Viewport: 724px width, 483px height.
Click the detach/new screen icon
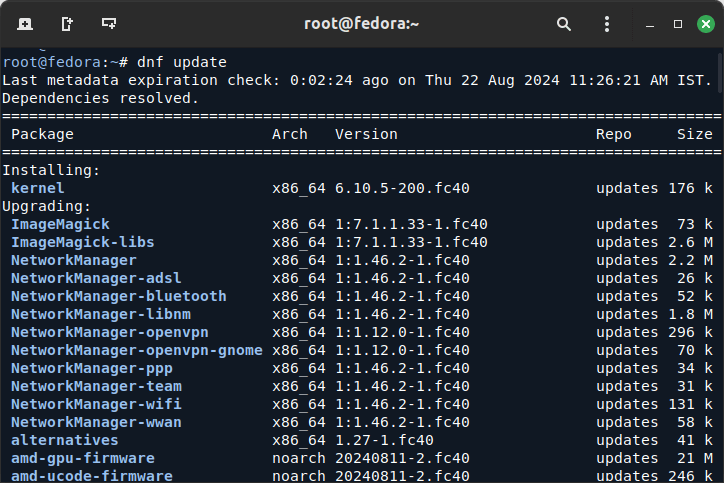click(x=109, y=24)
